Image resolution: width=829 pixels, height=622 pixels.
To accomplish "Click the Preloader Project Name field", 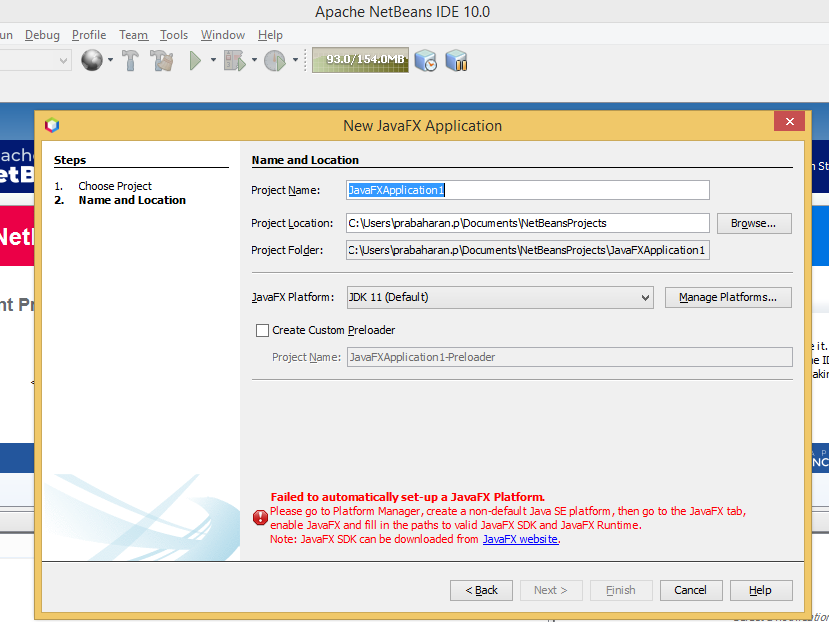I will tap(569, 357).
